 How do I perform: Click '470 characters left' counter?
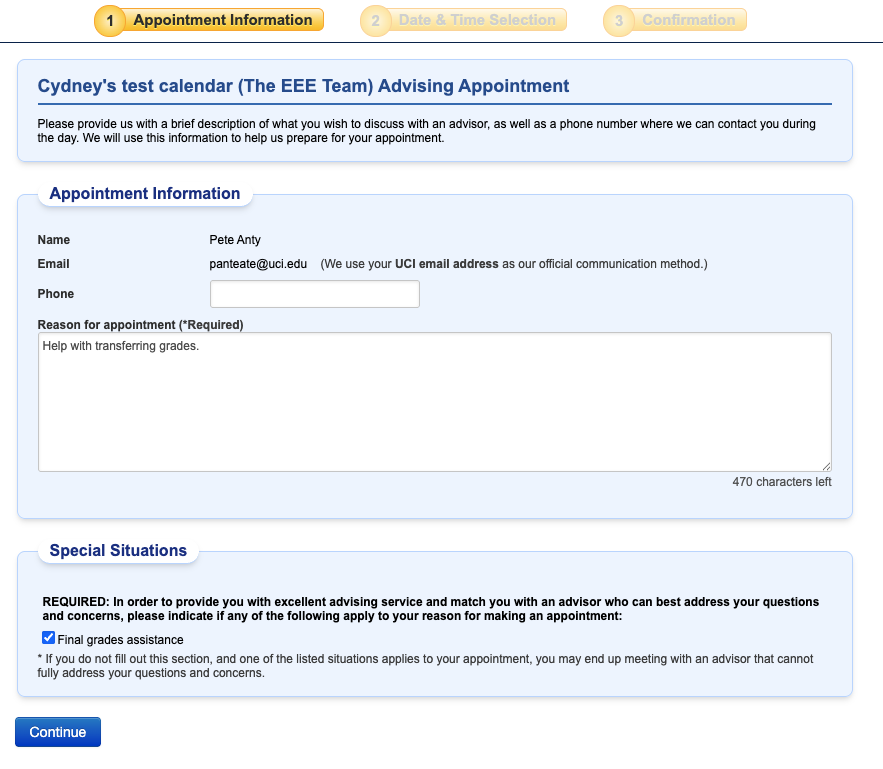point(782,482)
